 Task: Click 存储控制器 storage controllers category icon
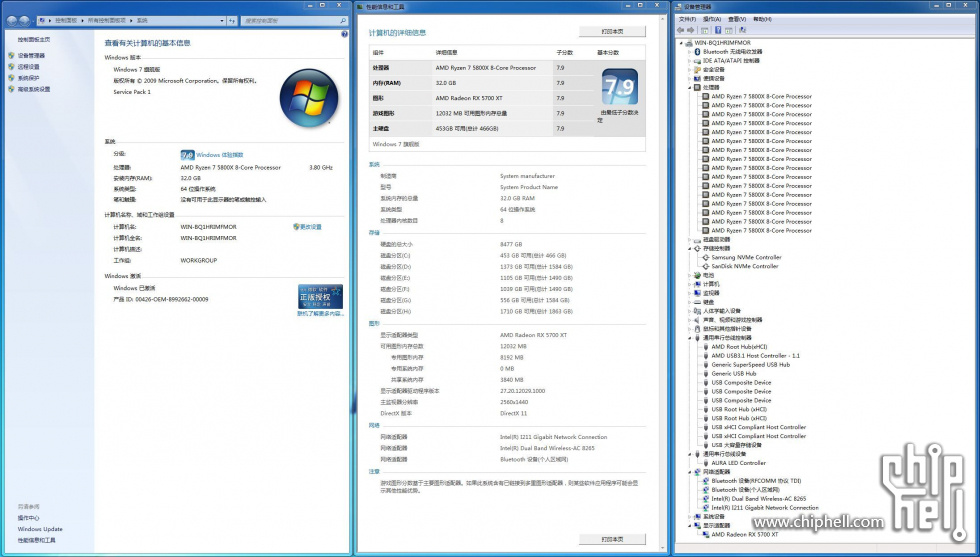tap(697, 248)
